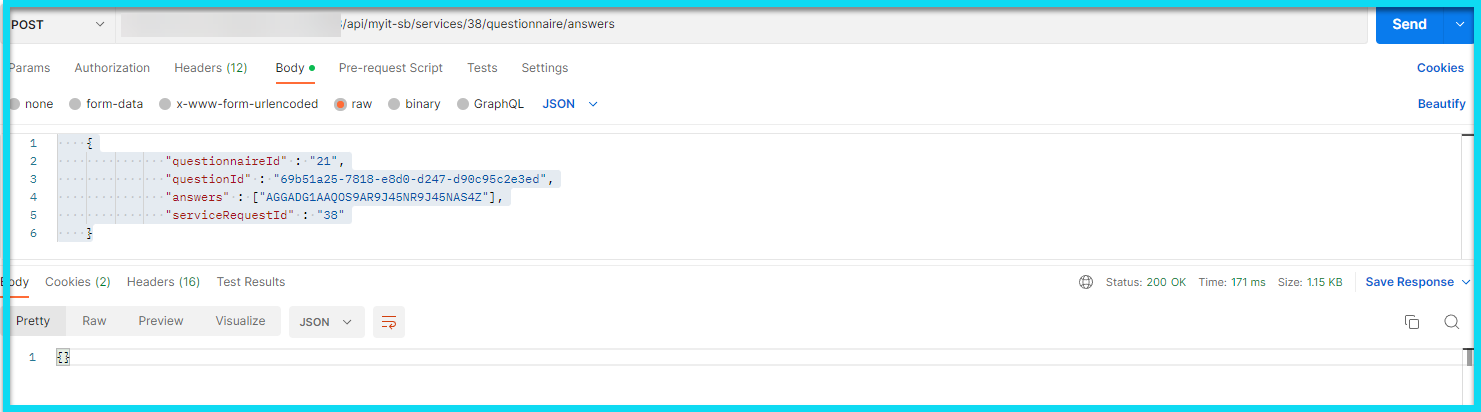
Task: Open the Cookies link
Action: coord(1440,68)
